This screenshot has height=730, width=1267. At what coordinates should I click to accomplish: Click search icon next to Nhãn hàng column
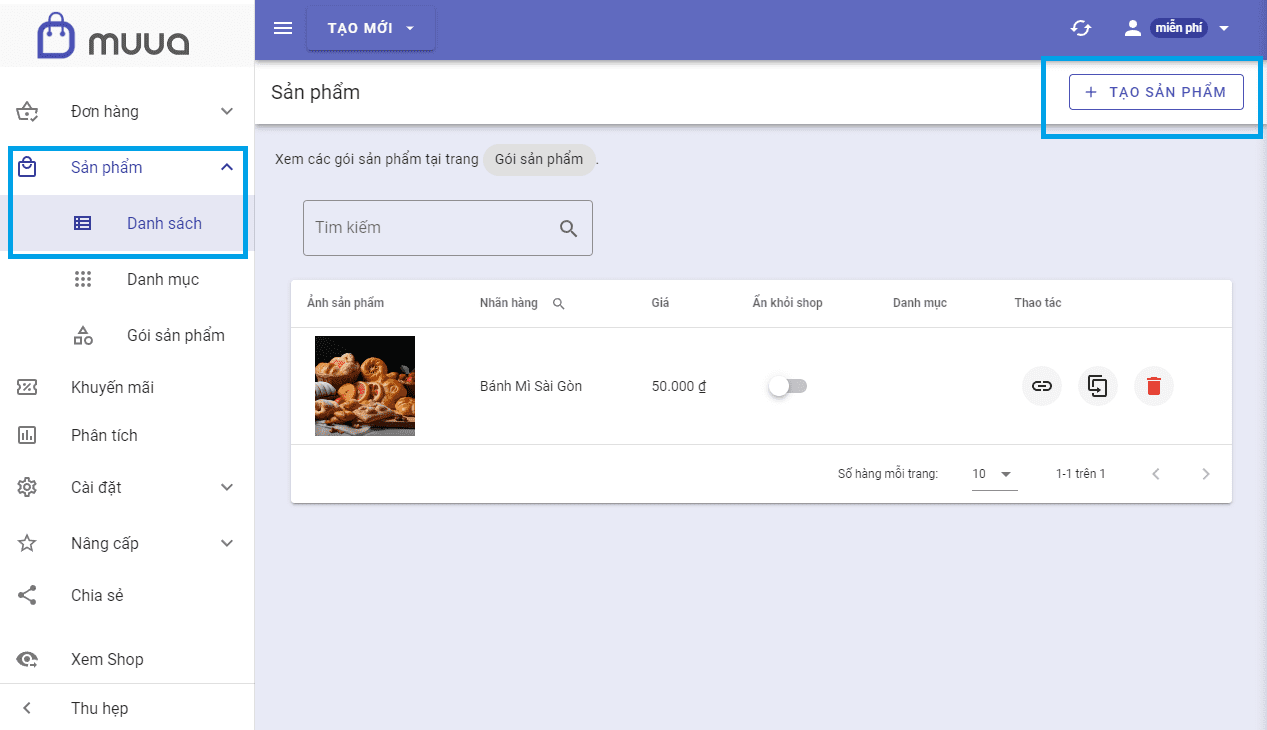point(559,303)
